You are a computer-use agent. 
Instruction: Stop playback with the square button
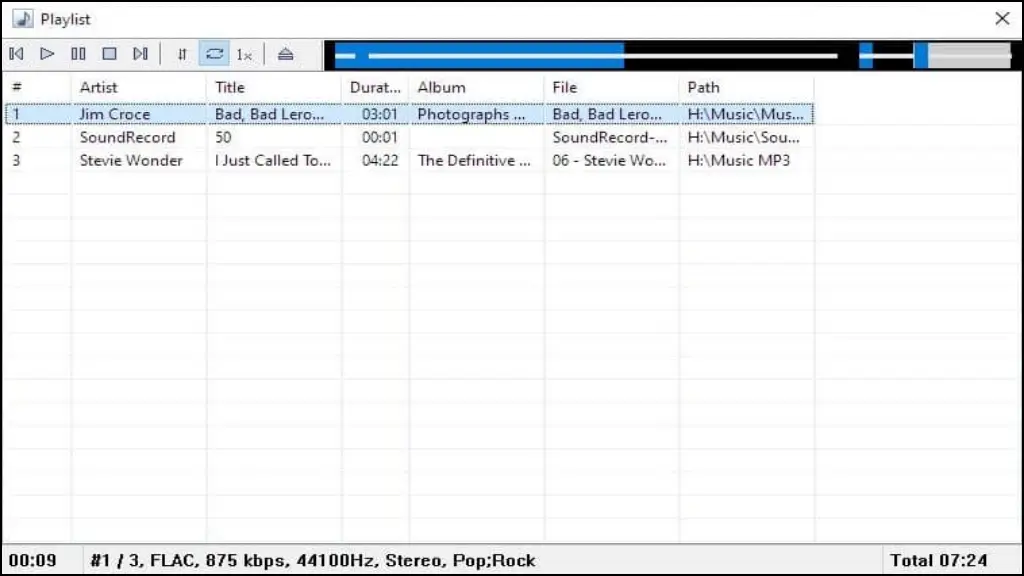click(109, 54)
